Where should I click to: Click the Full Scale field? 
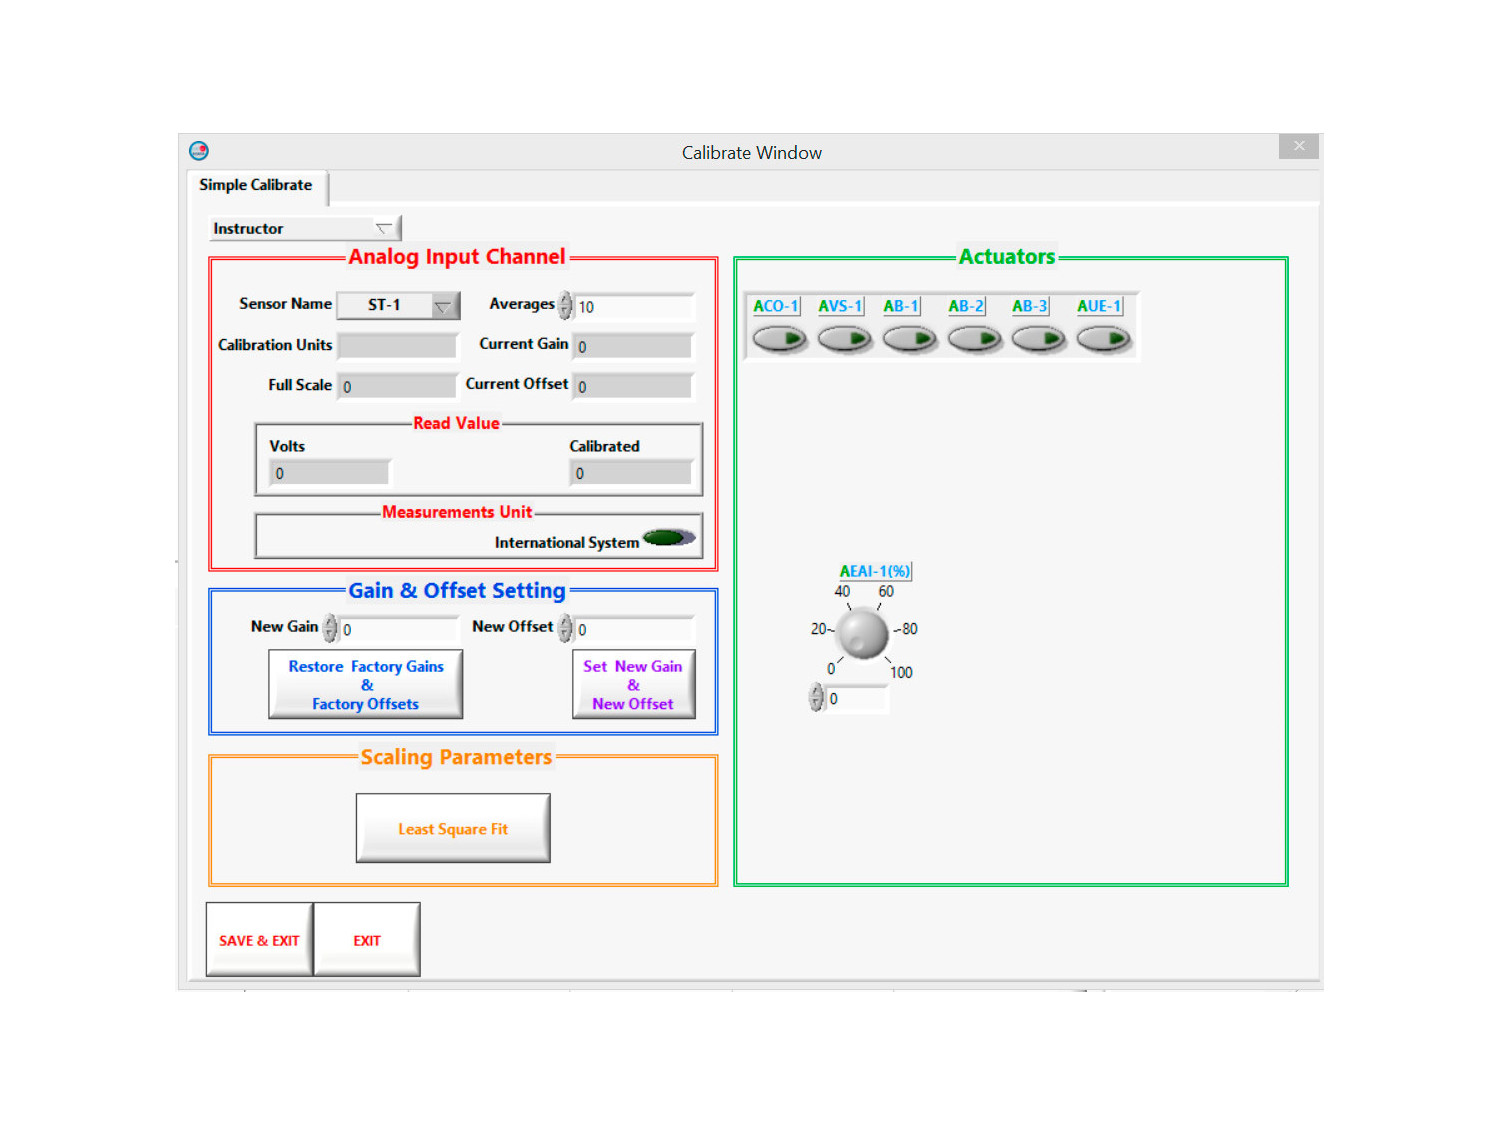(397, 386)
